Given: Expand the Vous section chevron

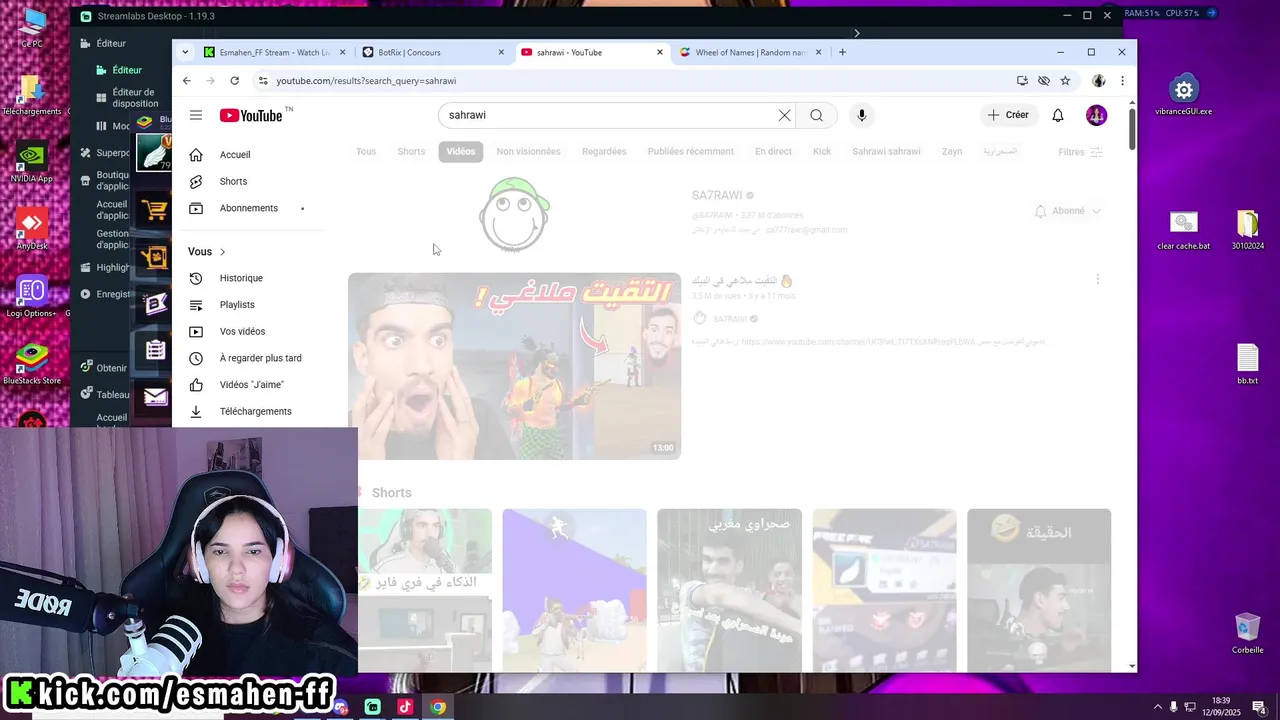Looking at the screenshot, I should click(x=222, y=252).
